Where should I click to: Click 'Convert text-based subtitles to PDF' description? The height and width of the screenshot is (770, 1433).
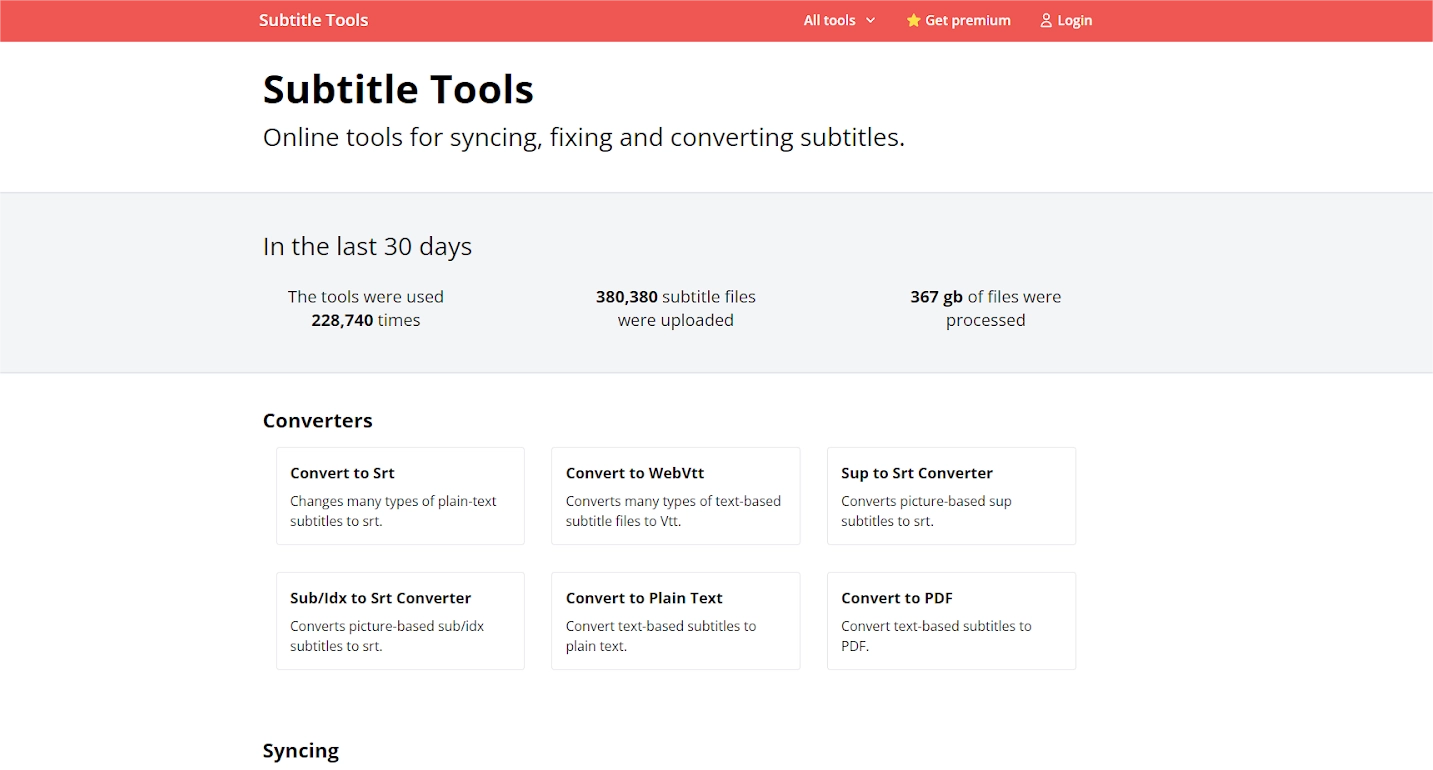[936, 636]
